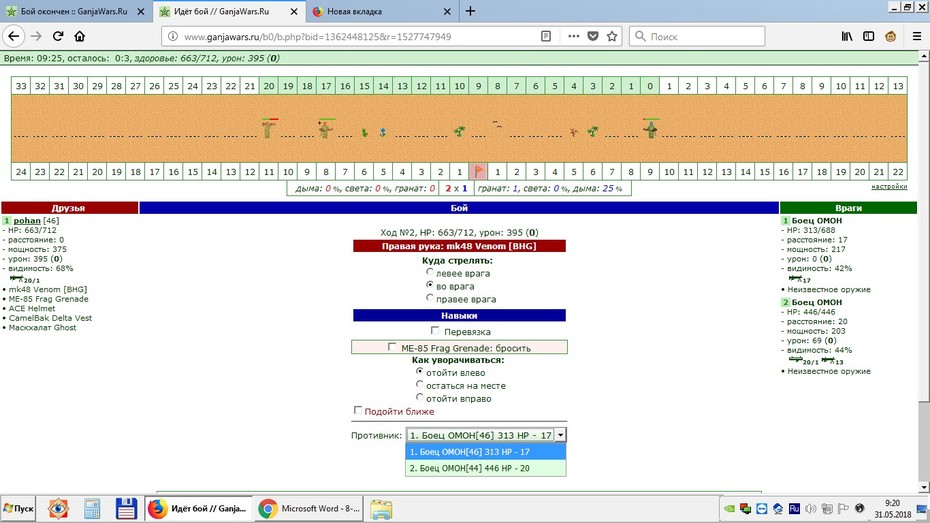Choose 'остаться на месте' dodge option

pyautogui.click(x=420, y=384)
